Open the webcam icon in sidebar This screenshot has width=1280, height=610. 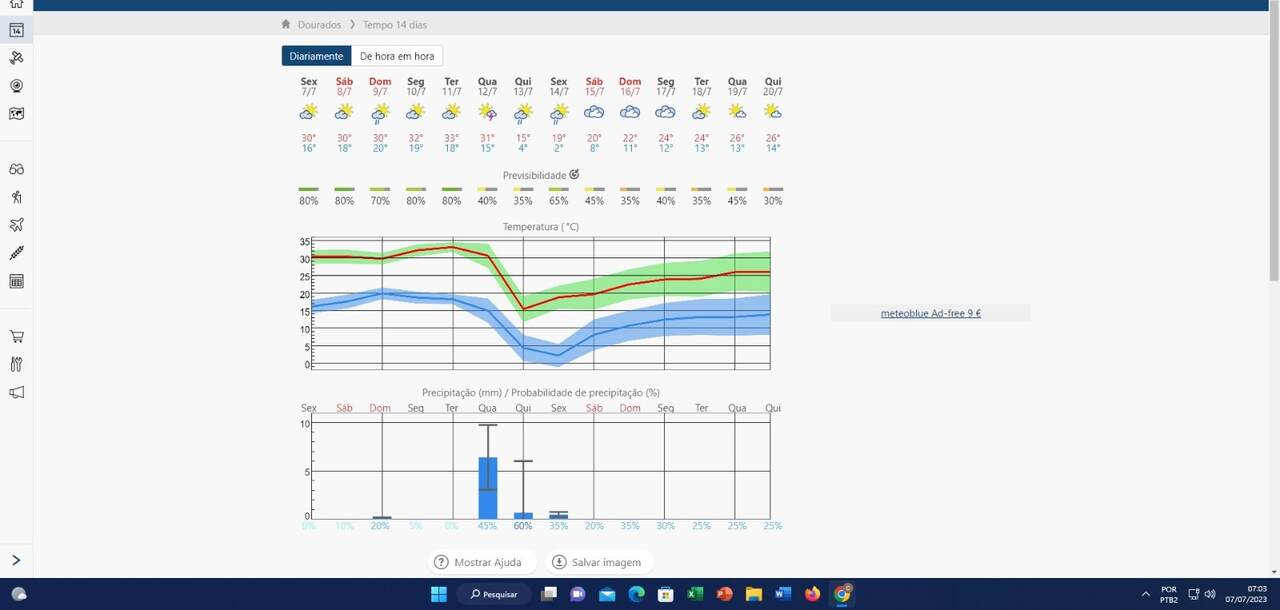pyautogui.click(x=16, y=86)
